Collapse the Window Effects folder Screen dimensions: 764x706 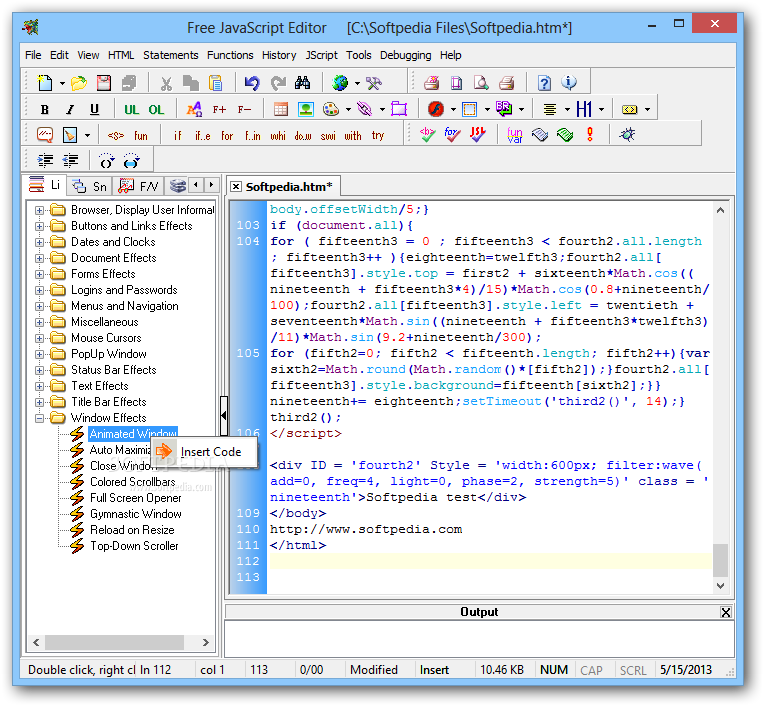39,418
